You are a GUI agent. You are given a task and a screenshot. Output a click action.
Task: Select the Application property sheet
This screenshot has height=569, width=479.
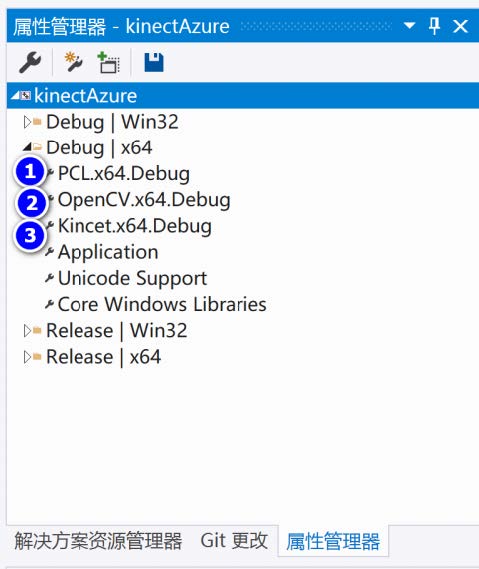[108, 252]
